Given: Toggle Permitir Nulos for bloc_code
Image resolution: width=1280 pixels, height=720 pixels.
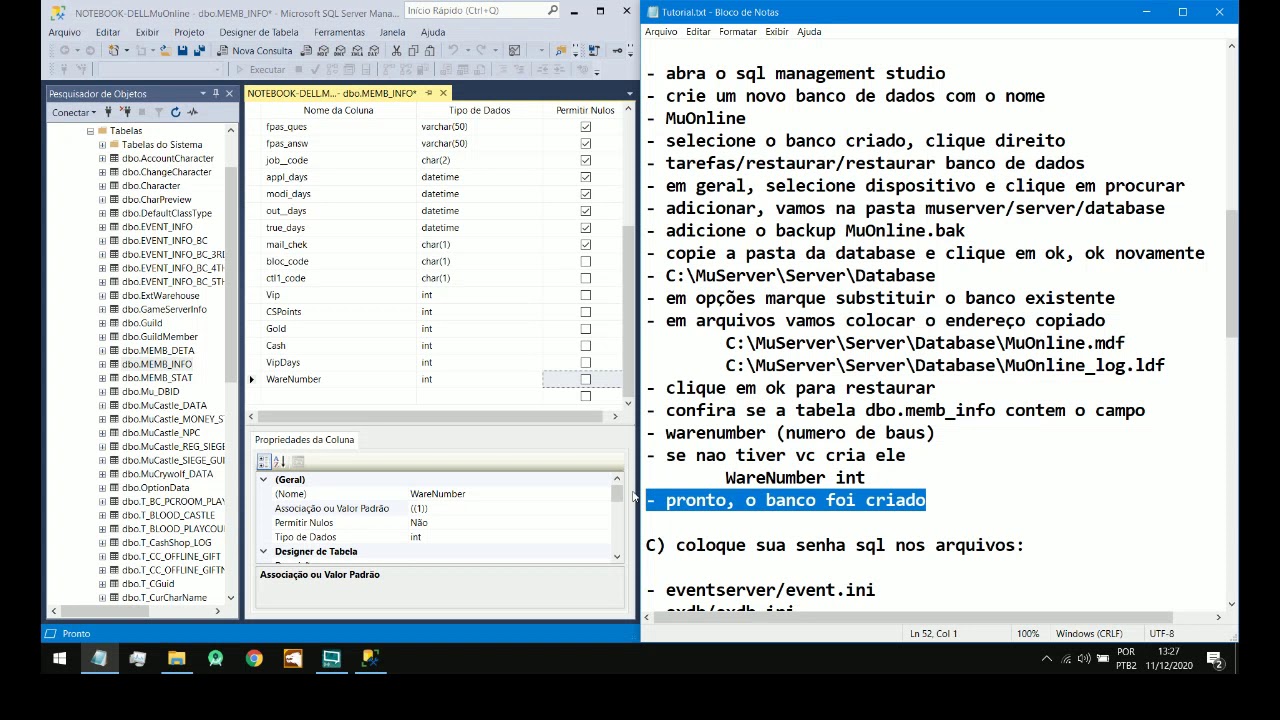Looking at the screenshot, I should pyautogui.click(x=586, y=261).
